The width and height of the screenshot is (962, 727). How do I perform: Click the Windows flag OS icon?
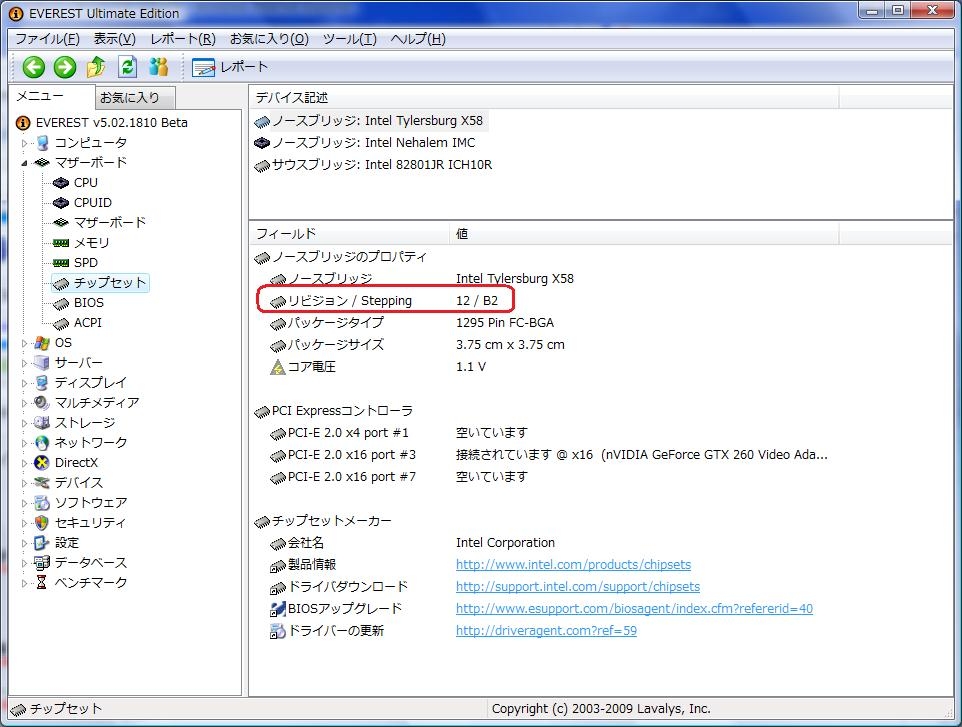pyautogui.click(x=41, y=343)
